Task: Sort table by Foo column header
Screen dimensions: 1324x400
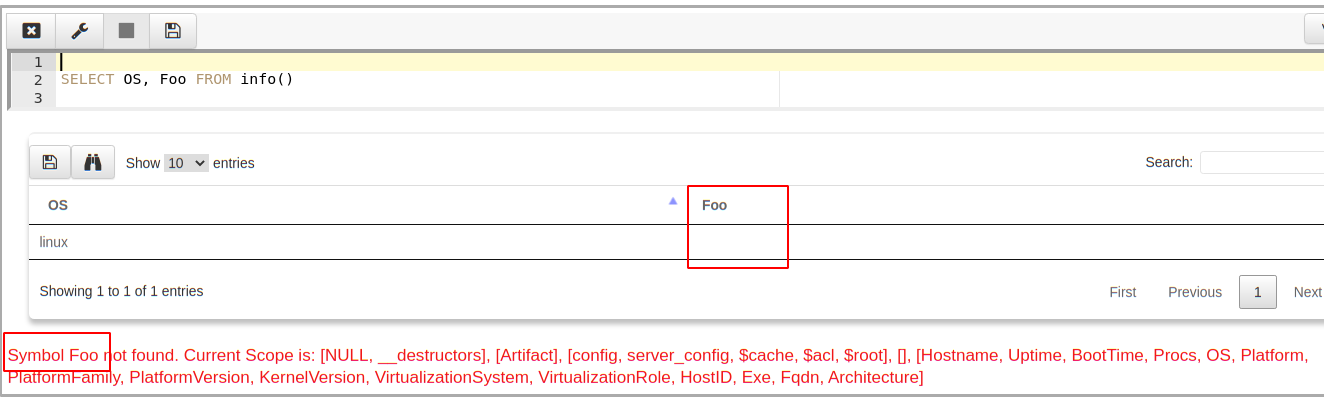Action: pyautogui.click(x=714, y=205)
